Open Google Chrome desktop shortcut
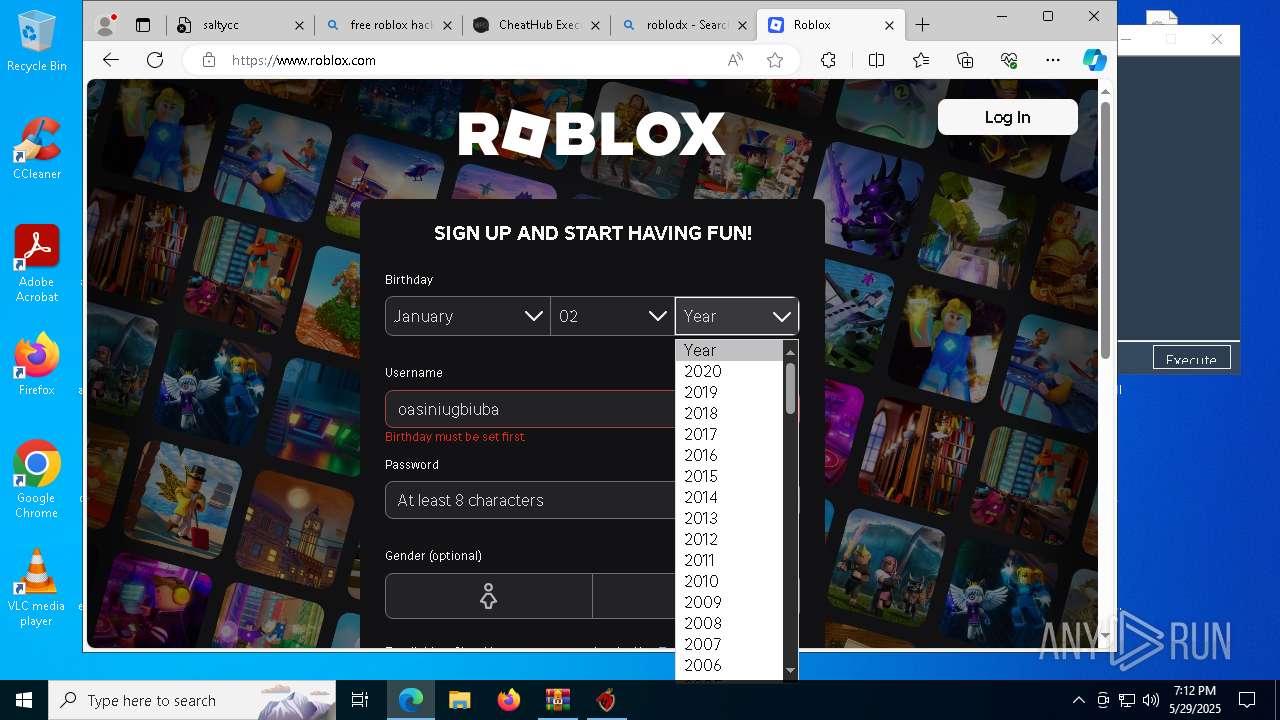Image resolution: width=1280 pixels, height=720 pixels. (37, 479)
